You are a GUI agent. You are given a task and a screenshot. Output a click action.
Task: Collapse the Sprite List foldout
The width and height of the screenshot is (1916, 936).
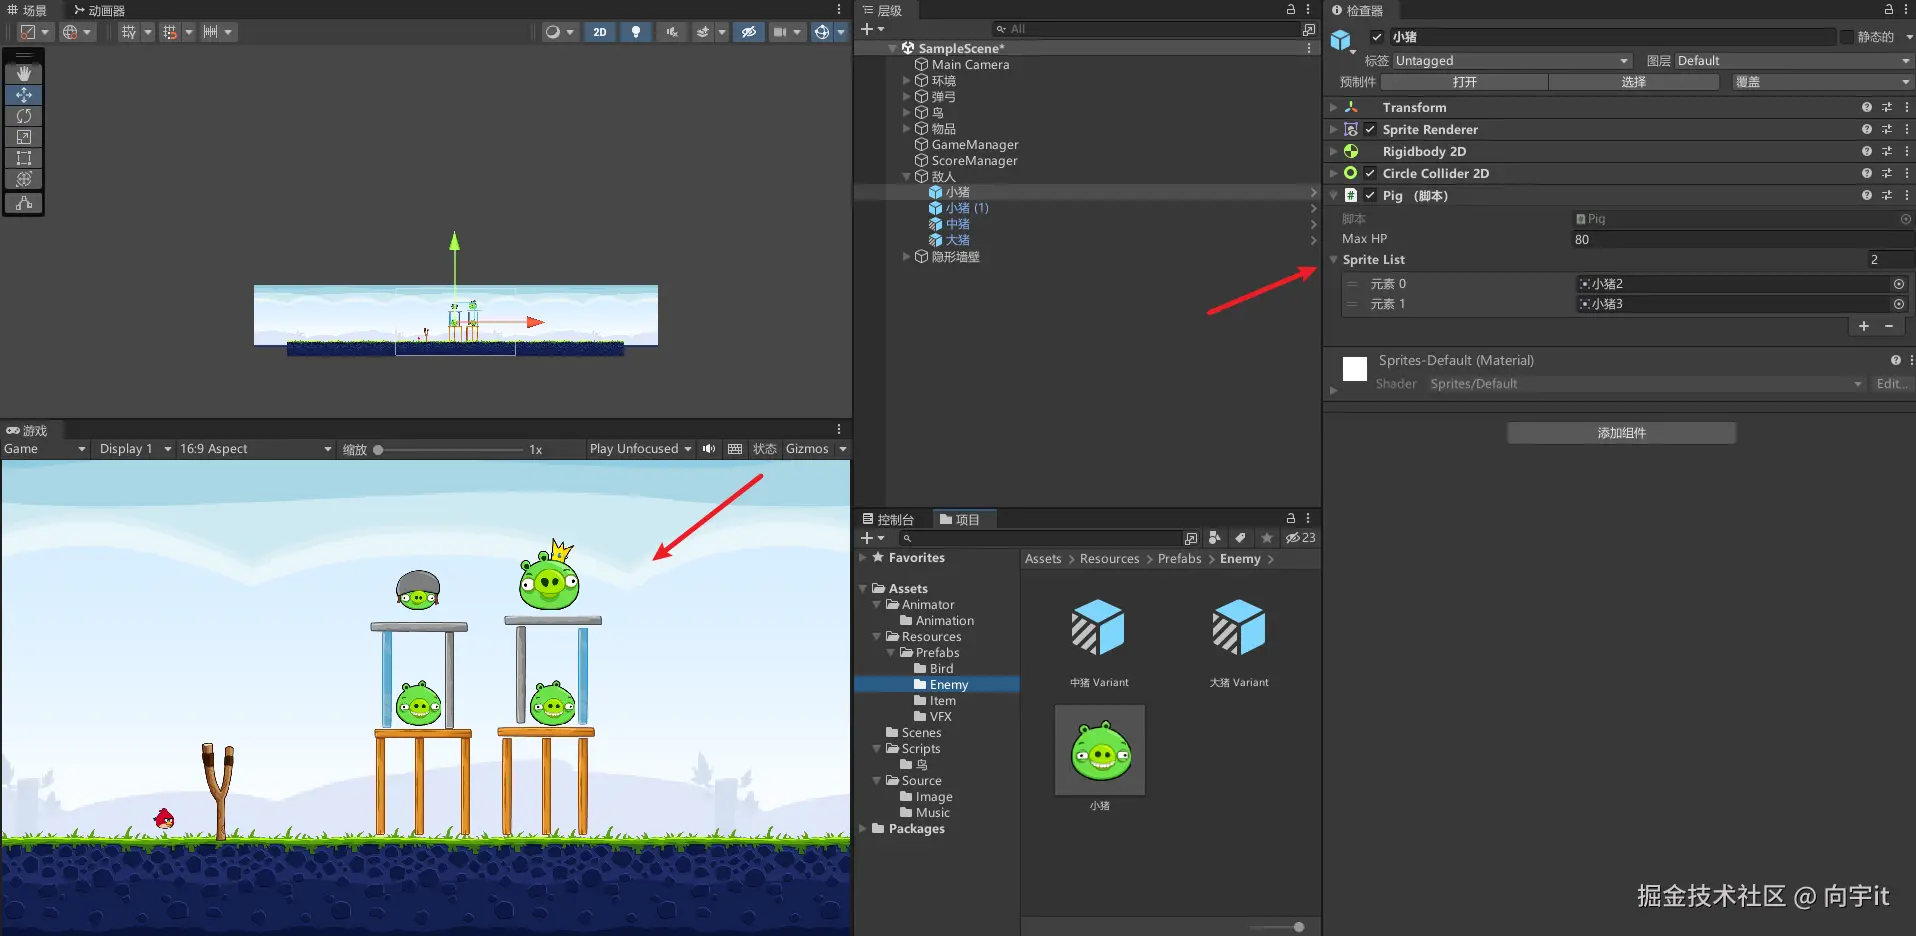click(x=1333, y=259)
